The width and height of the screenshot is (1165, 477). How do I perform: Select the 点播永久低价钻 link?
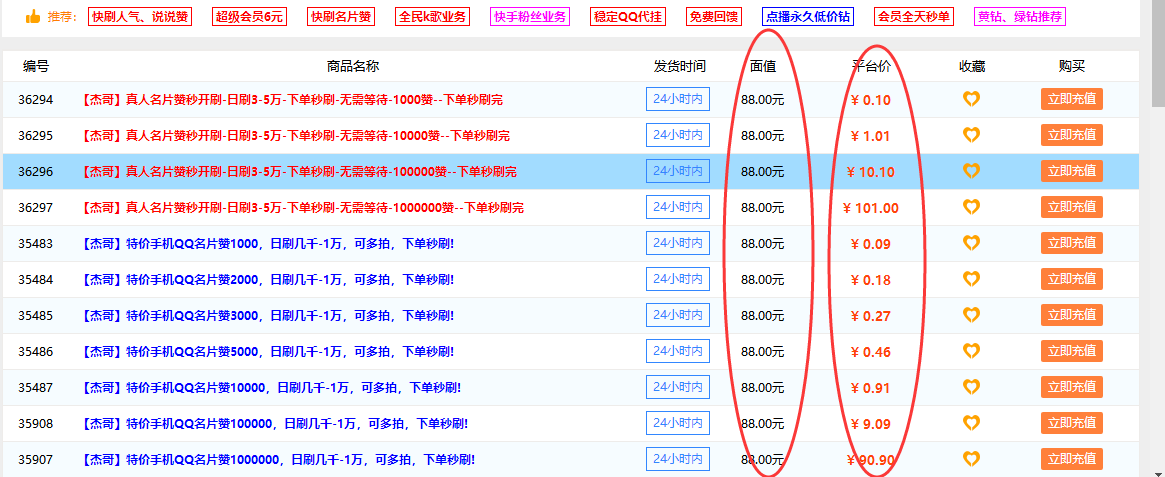click(808, 17)
